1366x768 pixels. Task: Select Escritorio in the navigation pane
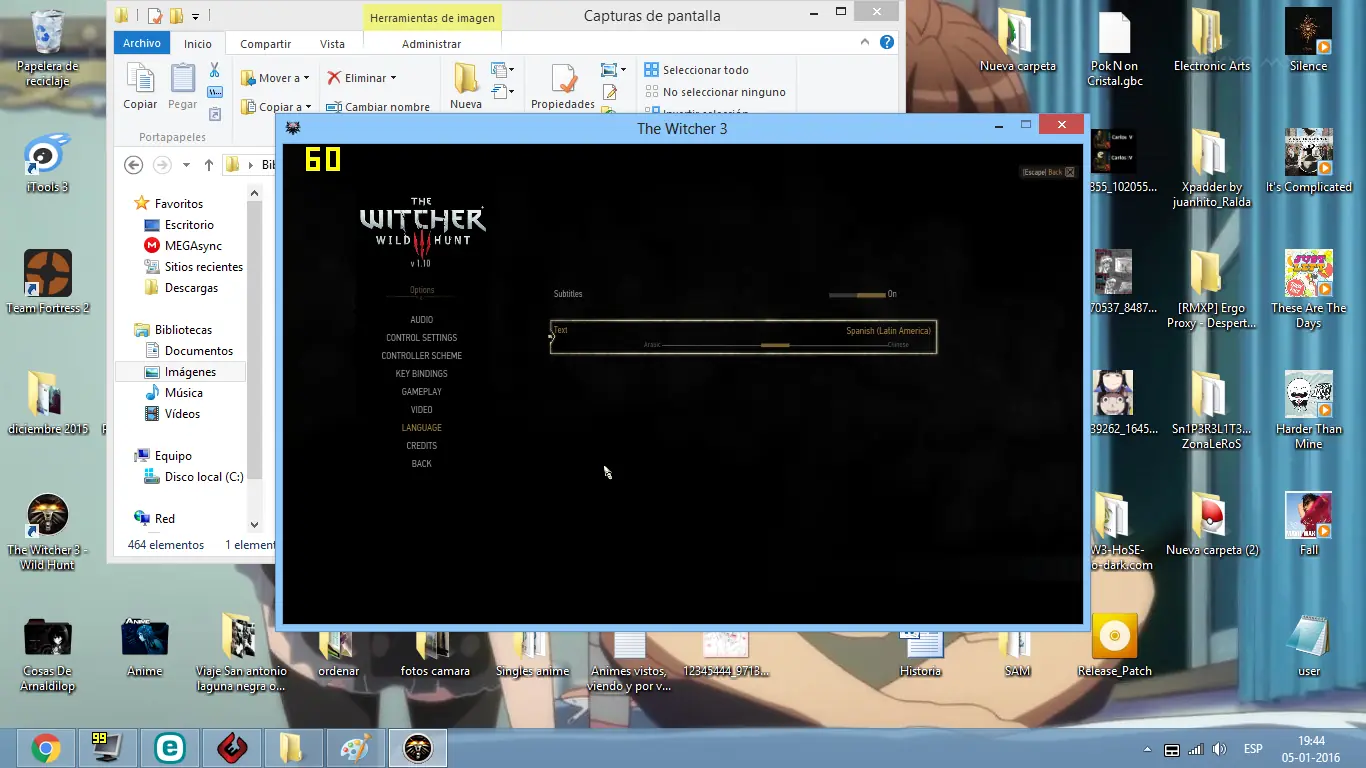179,225
